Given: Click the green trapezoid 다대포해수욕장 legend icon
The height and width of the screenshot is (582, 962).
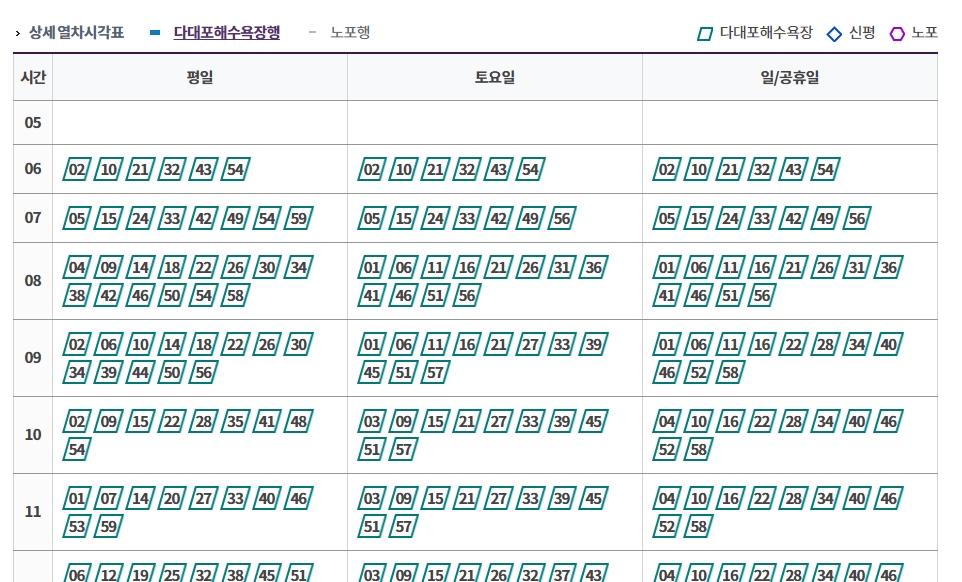Looking at the screenshot, I should pos(705,34).
